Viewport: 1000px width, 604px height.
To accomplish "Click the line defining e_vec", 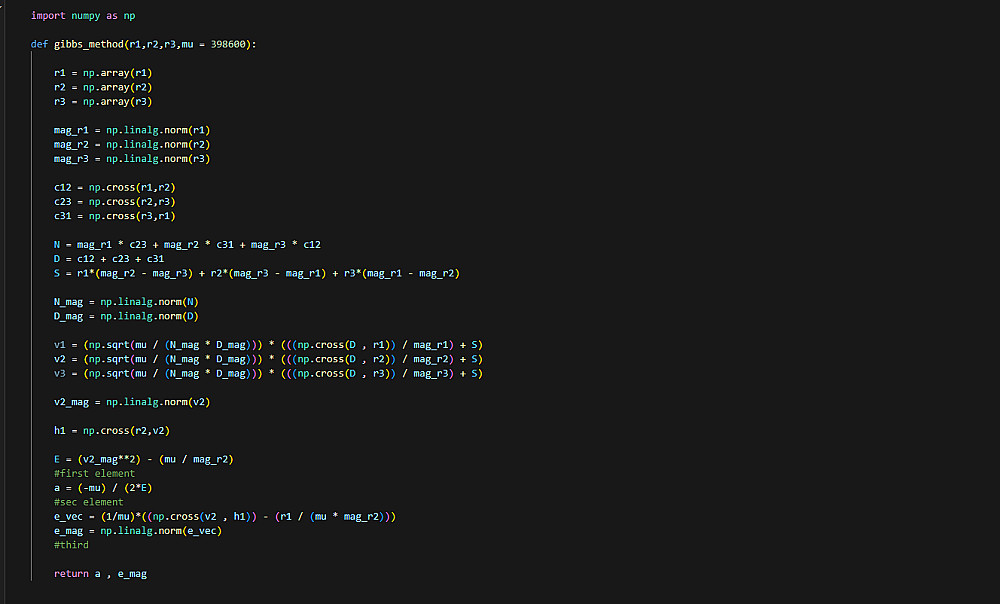I will pyautogui.click(x=225, y=516).
